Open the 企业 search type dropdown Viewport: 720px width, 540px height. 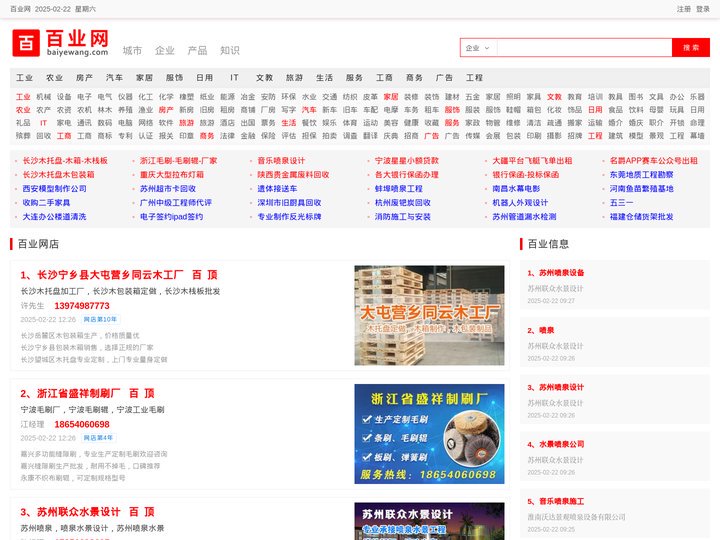point(478,48)
